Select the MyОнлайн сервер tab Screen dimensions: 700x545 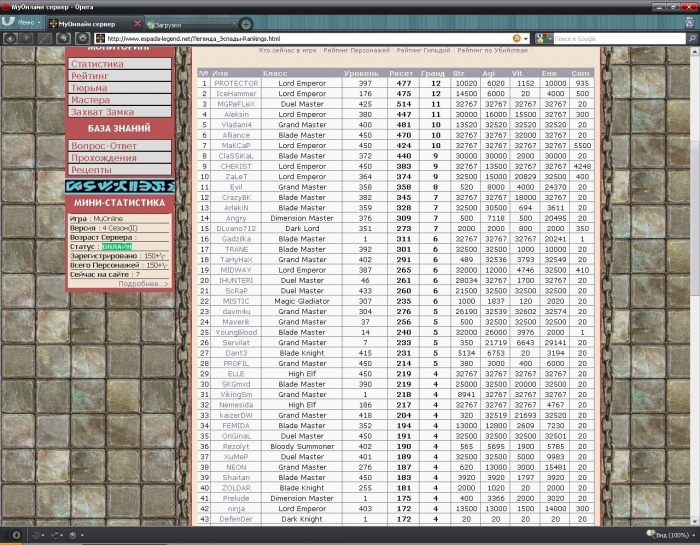(x=90, y=22)
